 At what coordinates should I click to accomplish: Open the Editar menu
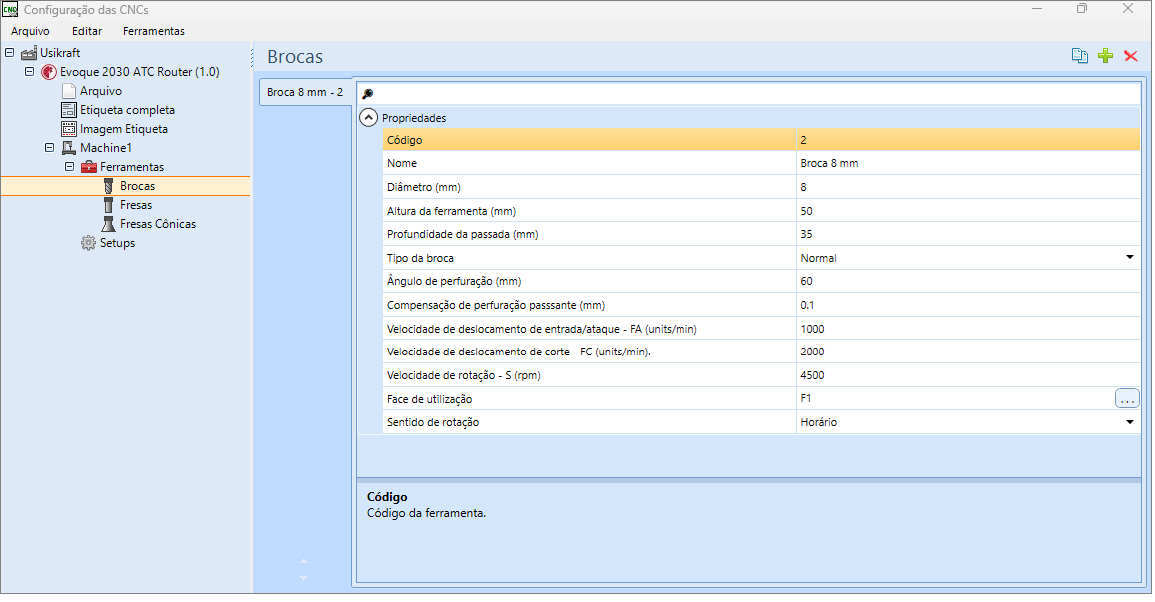[x=87, y=31]
